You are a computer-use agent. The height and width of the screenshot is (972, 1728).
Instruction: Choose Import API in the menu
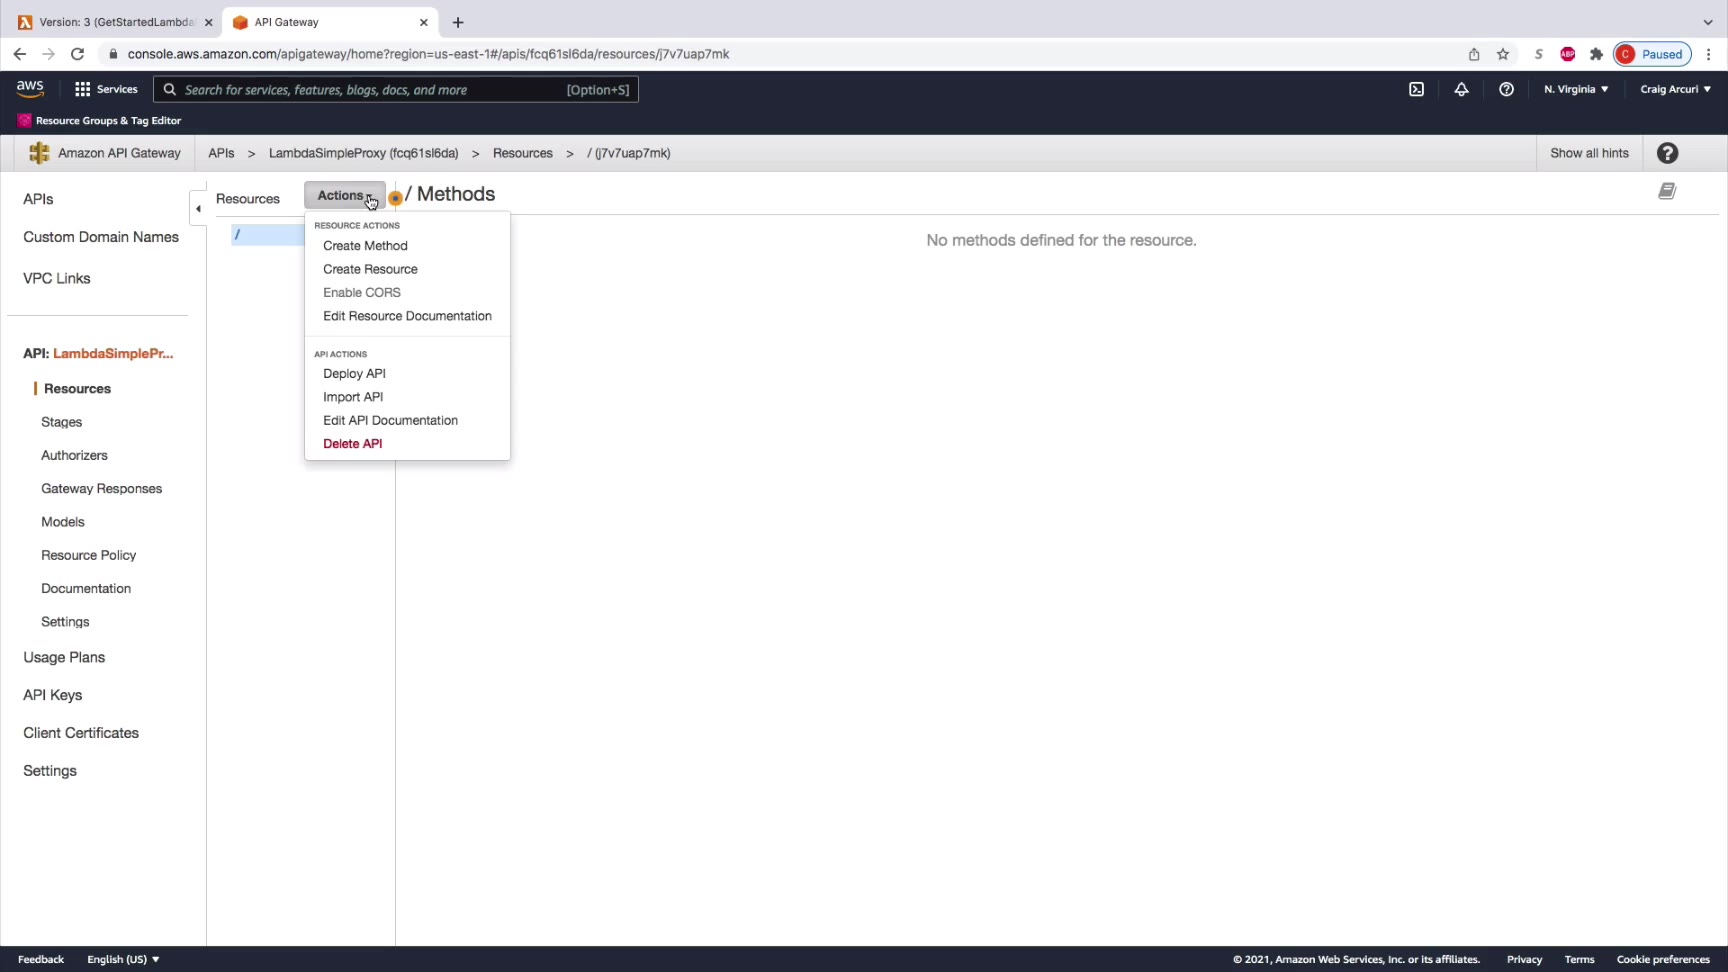pos(353,397)
